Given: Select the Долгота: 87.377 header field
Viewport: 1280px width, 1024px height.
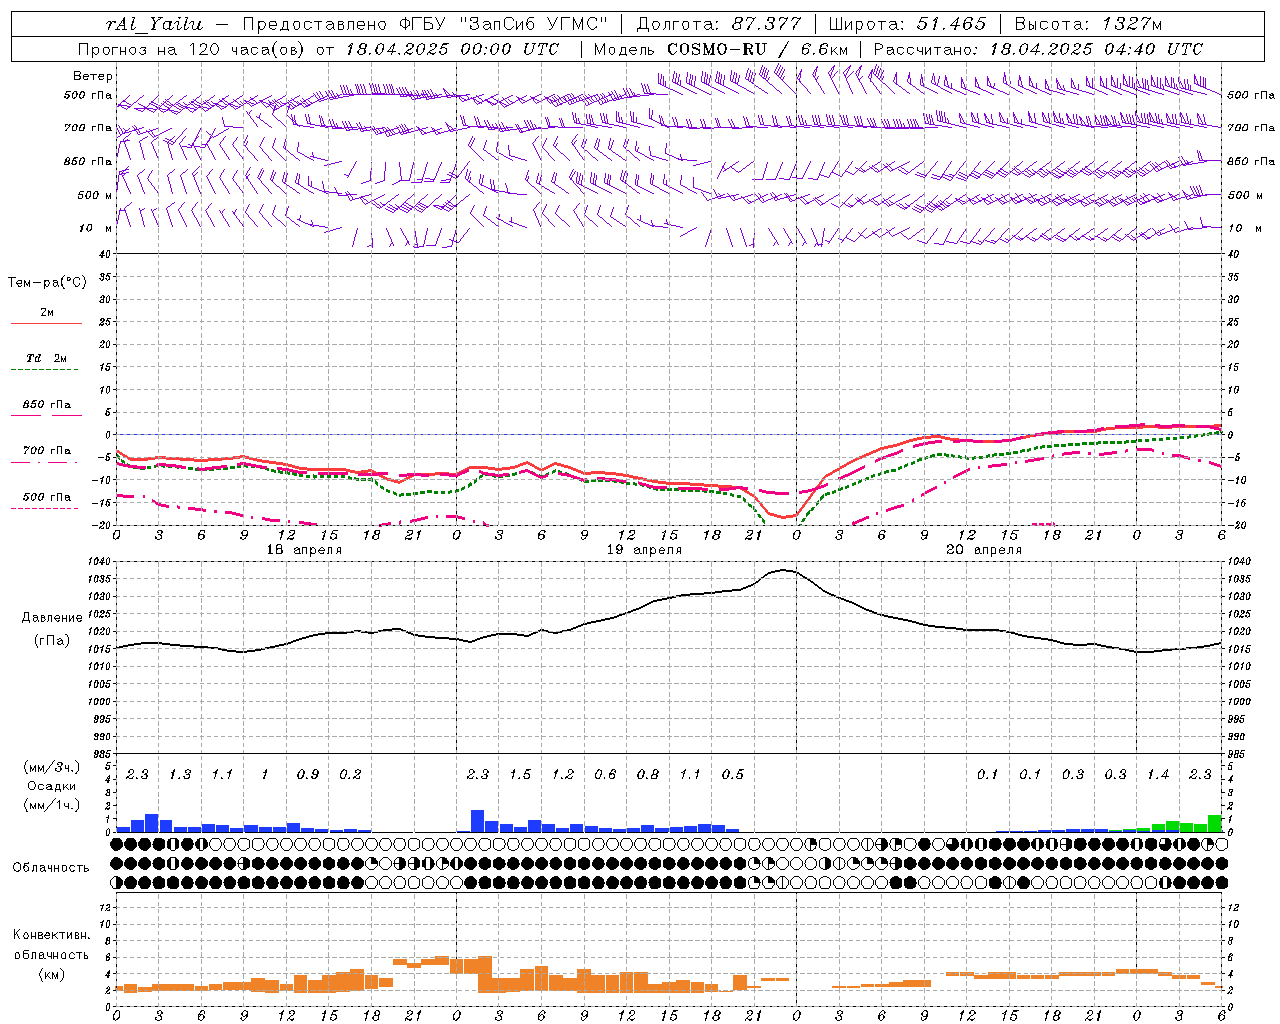Looking at the screenshot, I should [x=718, y=24].
